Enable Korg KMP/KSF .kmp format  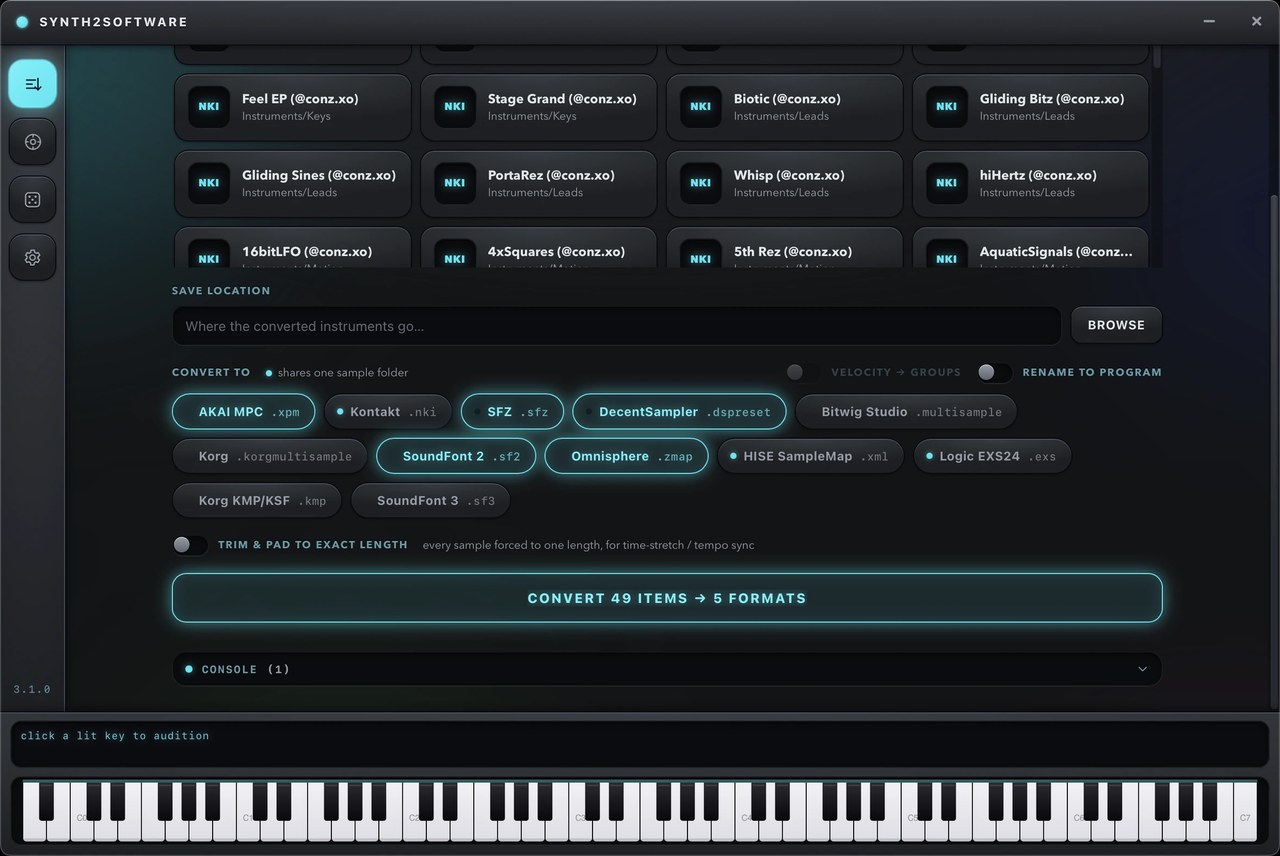point(256,500)
